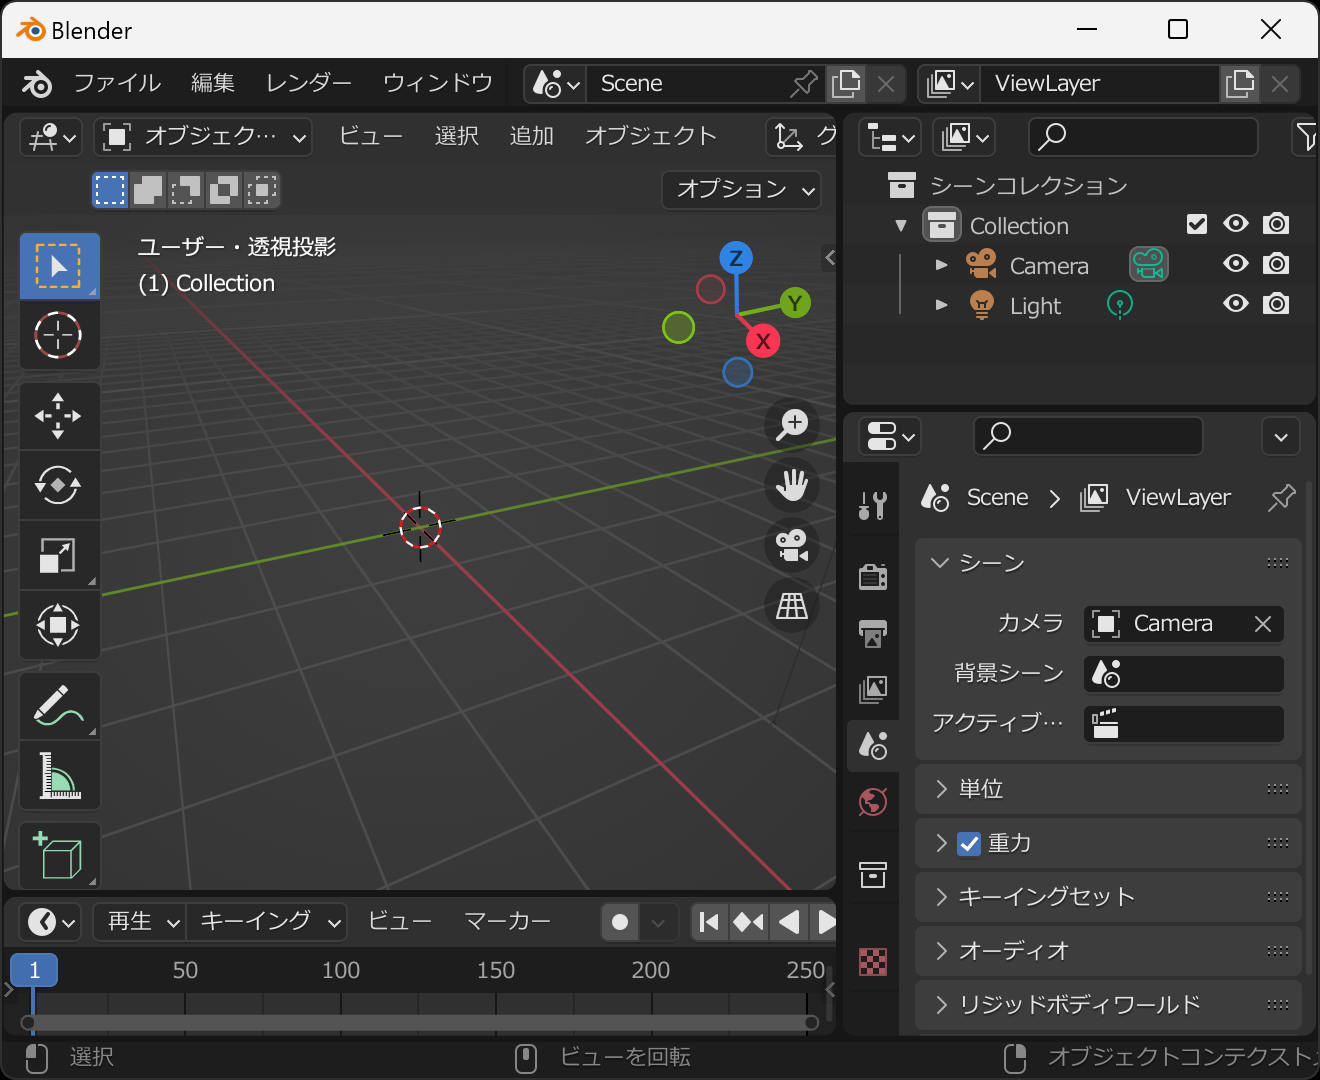This screenshot has height=1080, width=1320.
Task: Hide the Camera with its eye icon
Action: pos(1236,264)
